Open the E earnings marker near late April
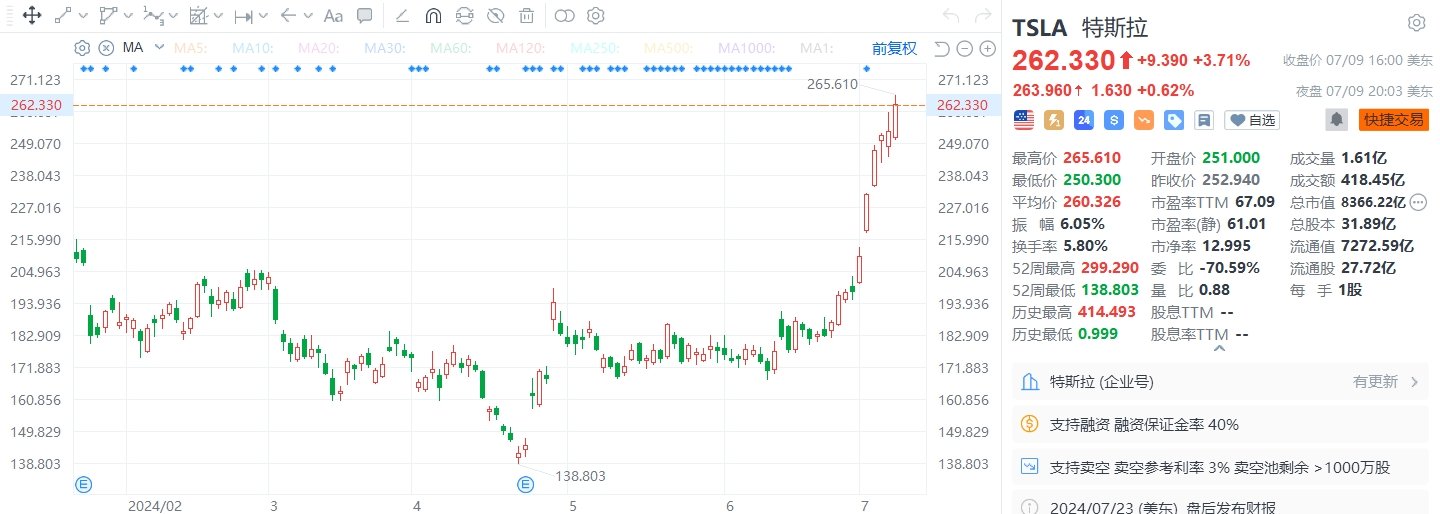 pos(525,484)
